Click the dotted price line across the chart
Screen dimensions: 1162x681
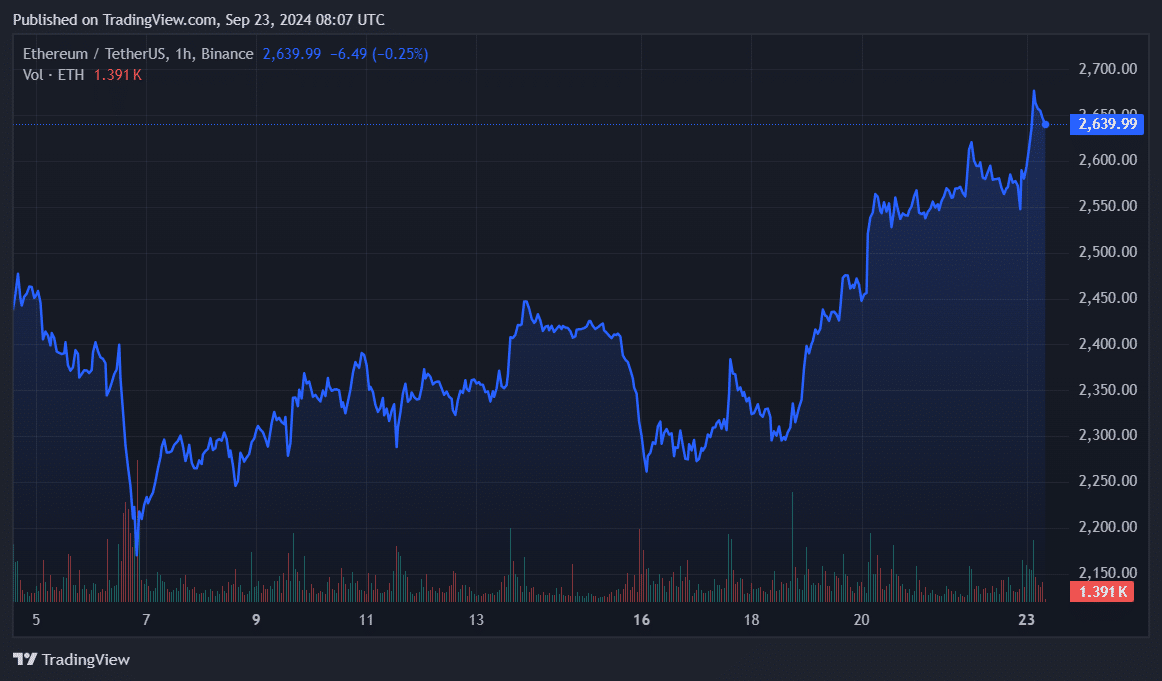tap(500, 125)
